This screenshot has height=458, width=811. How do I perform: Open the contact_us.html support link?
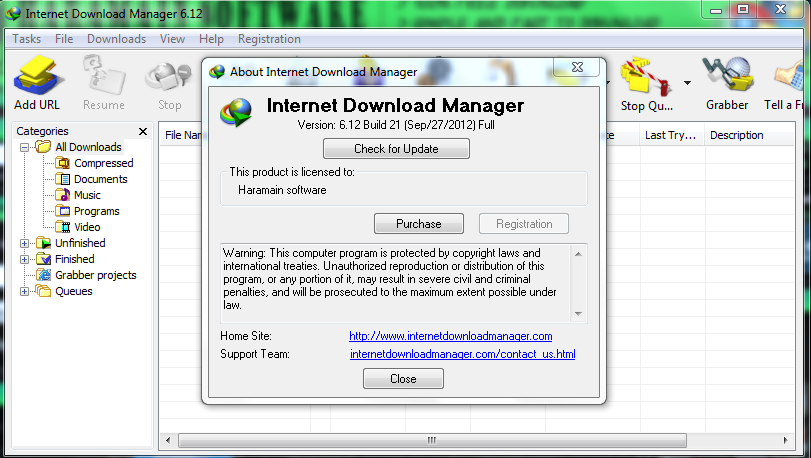[x=462, y=354]
